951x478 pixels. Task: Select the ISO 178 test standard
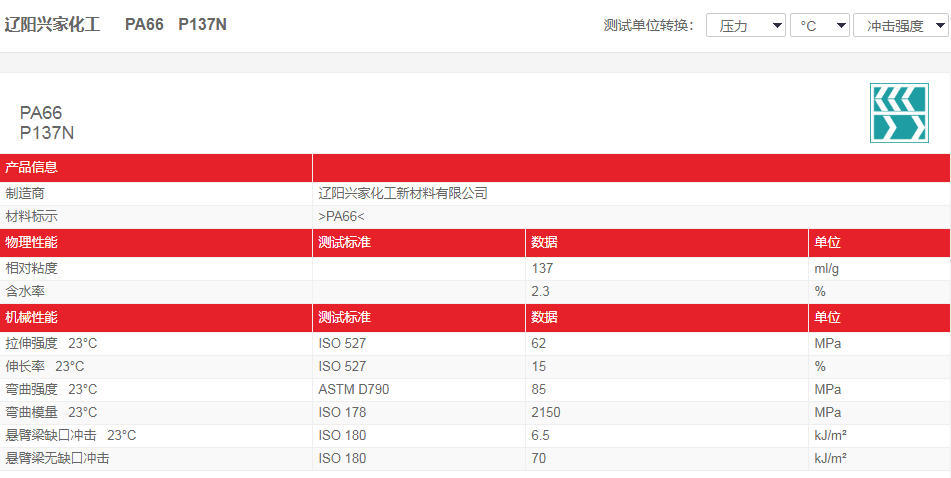point(342,412)
